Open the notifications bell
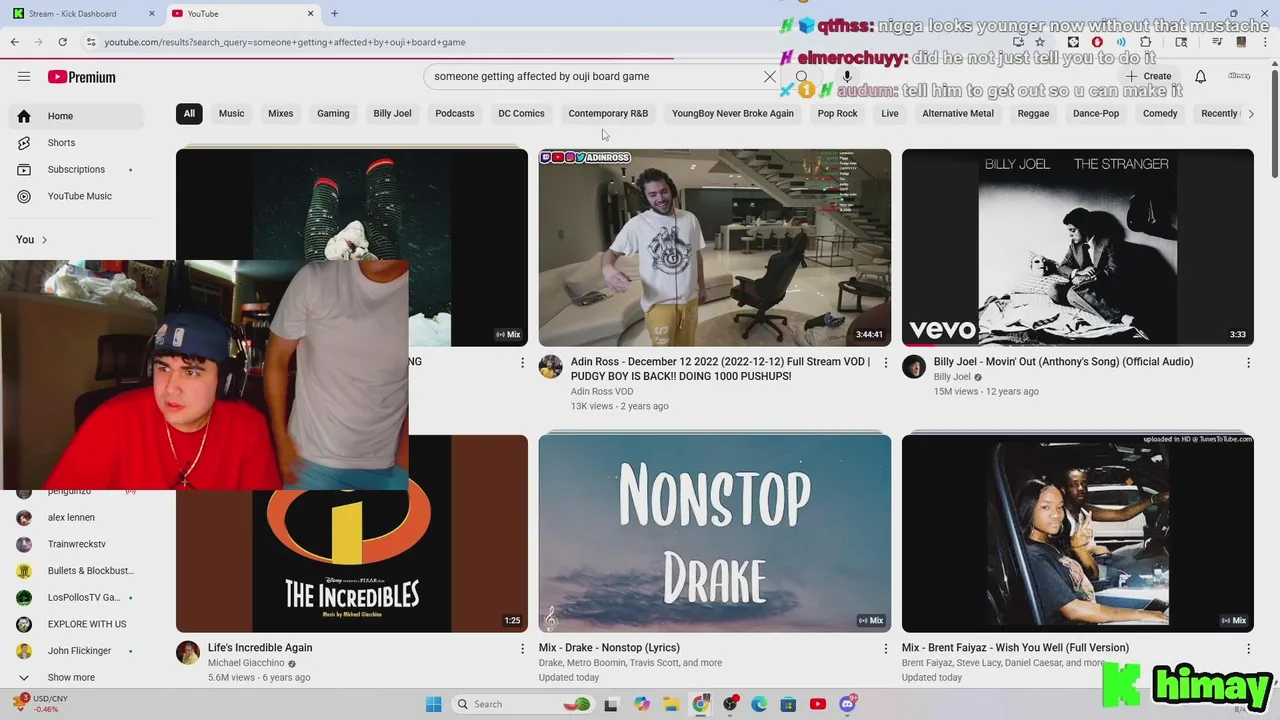The image size is (1280, 720). 1200,76
